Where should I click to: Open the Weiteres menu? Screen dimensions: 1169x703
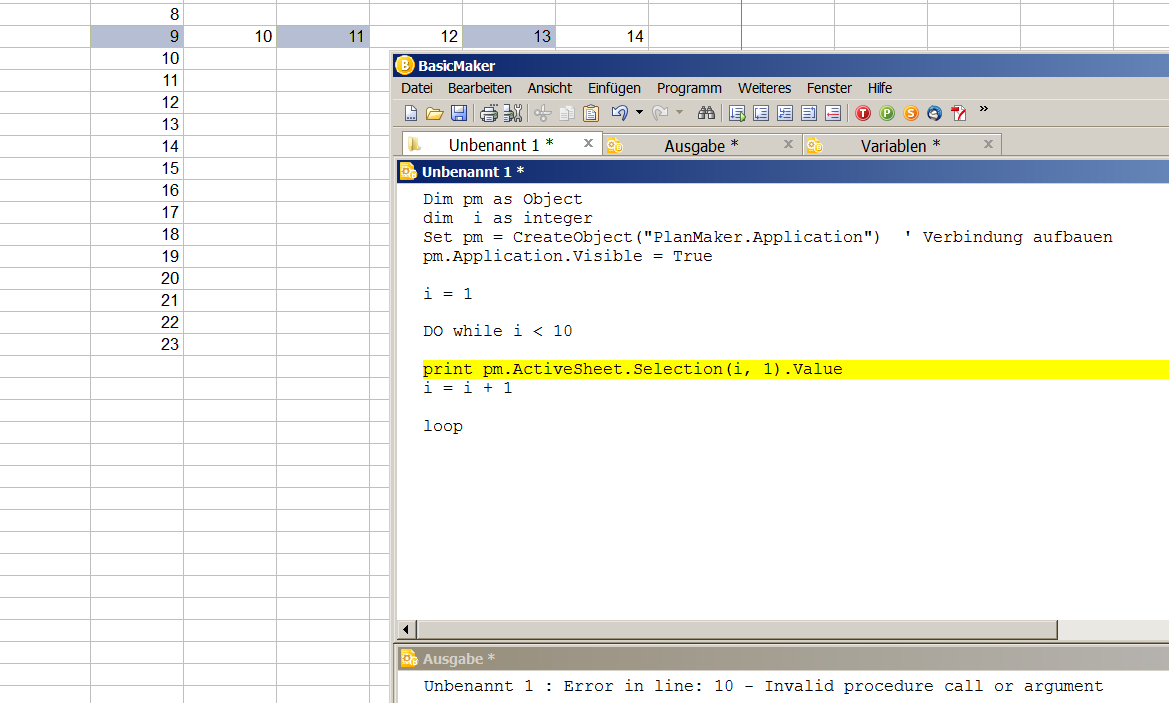[764, 88]
